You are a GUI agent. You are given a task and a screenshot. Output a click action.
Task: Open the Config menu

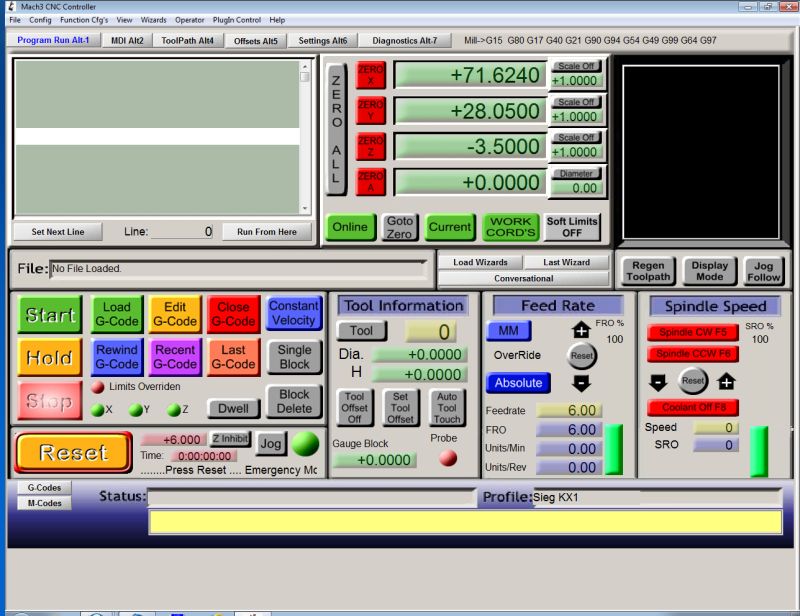40,20
